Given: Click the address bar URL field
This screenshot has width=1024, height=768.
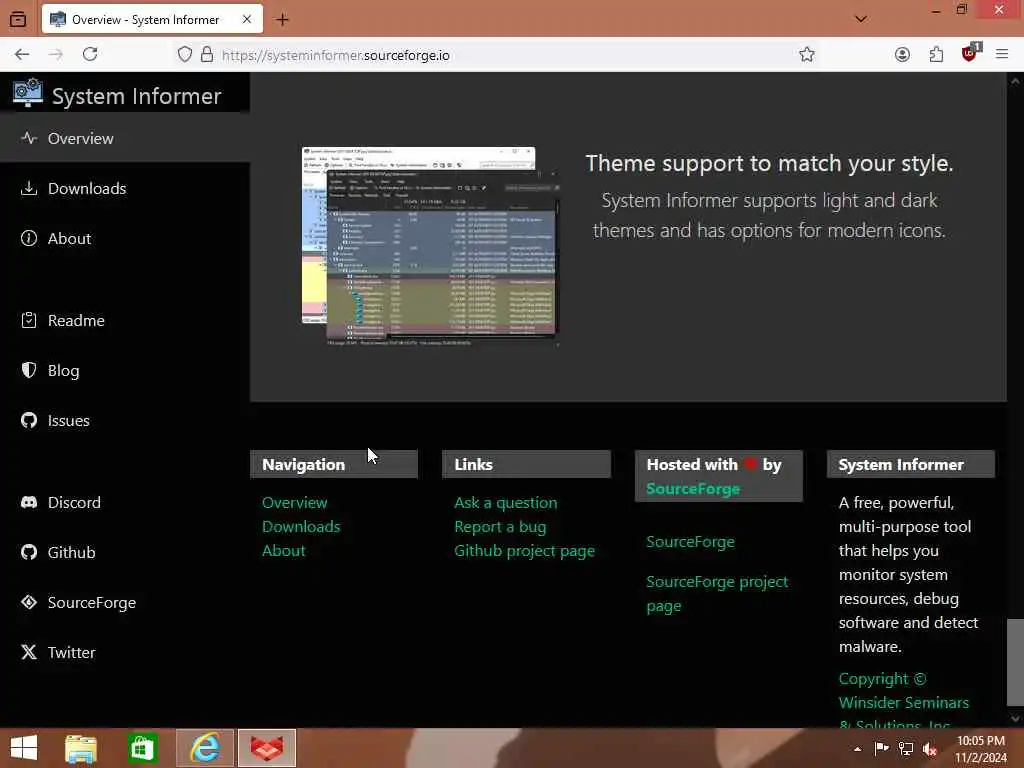Looking at the screenshot, I should point(483,55).
